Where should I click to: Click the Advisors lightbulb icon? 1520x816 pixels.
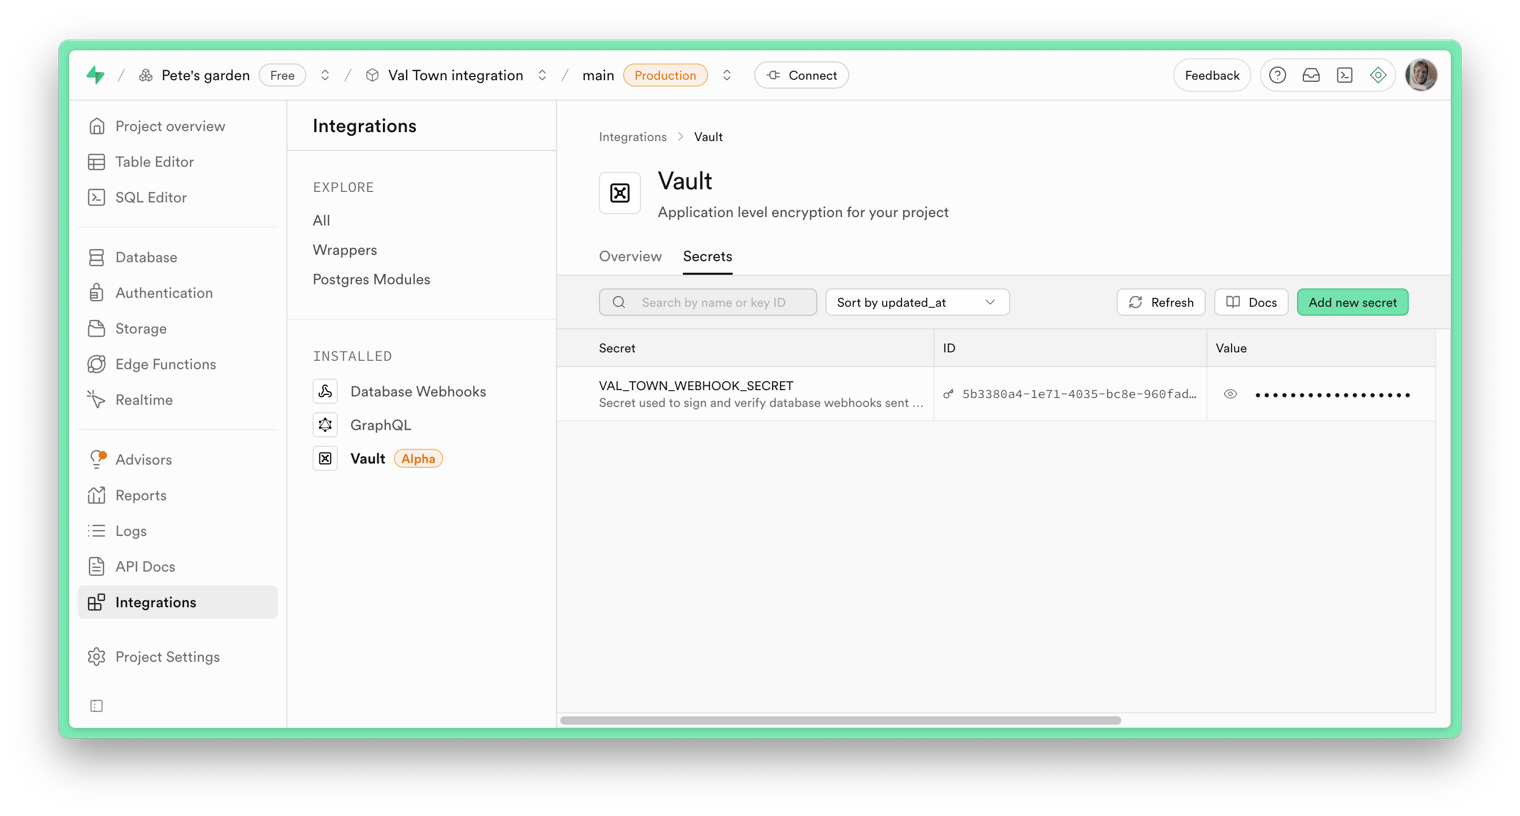[x=97, y=460]
